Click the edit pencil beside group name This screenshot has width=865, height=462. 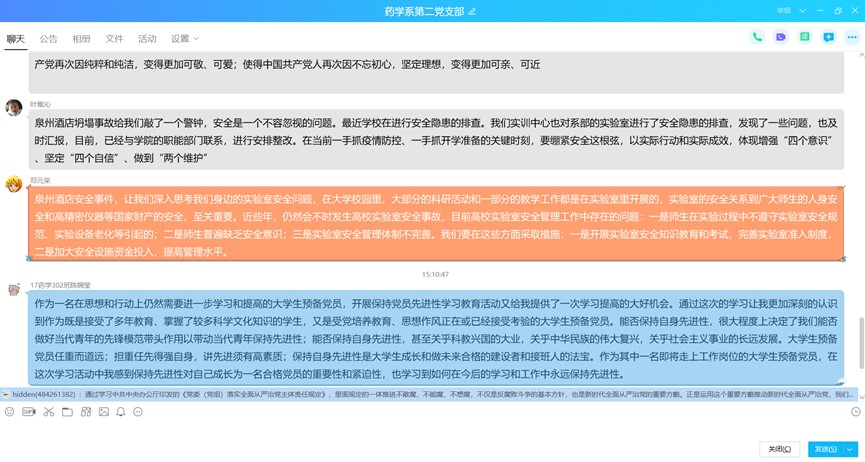click(x=473, y=10)
